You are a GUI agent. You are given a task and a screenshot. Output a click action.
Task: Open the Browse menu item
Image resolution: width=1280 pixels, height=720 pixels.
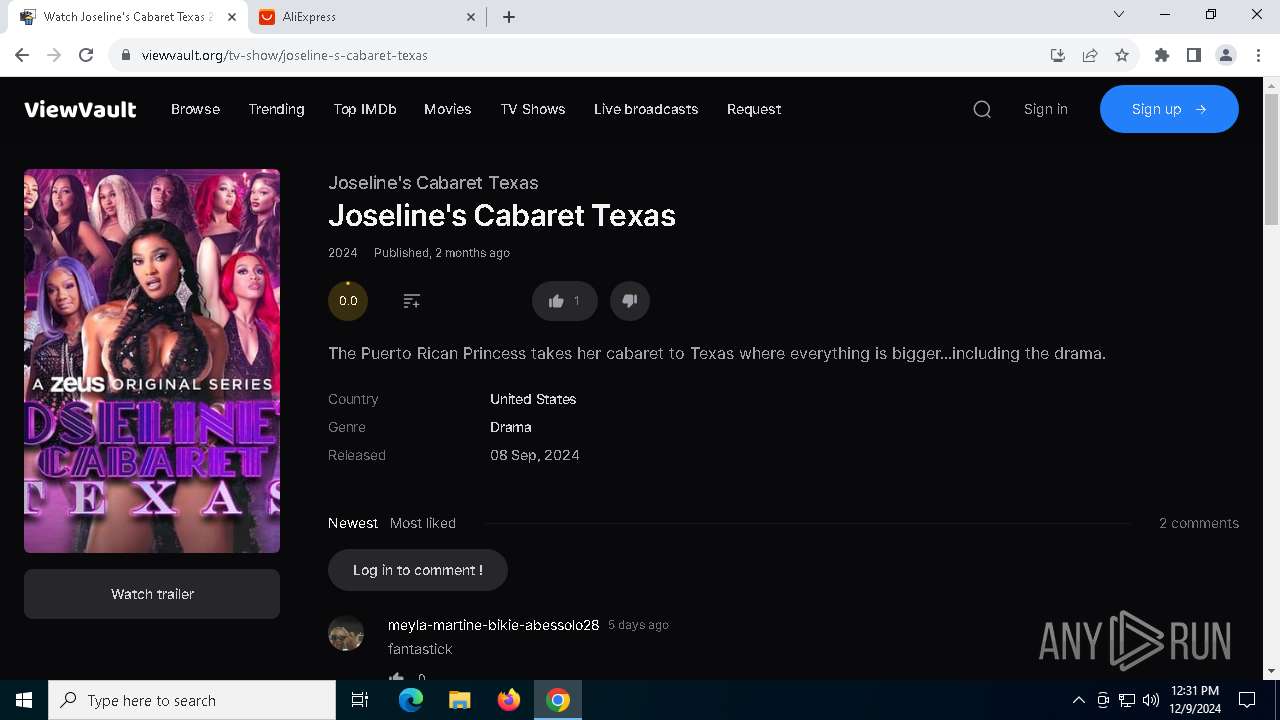(195, 109)
